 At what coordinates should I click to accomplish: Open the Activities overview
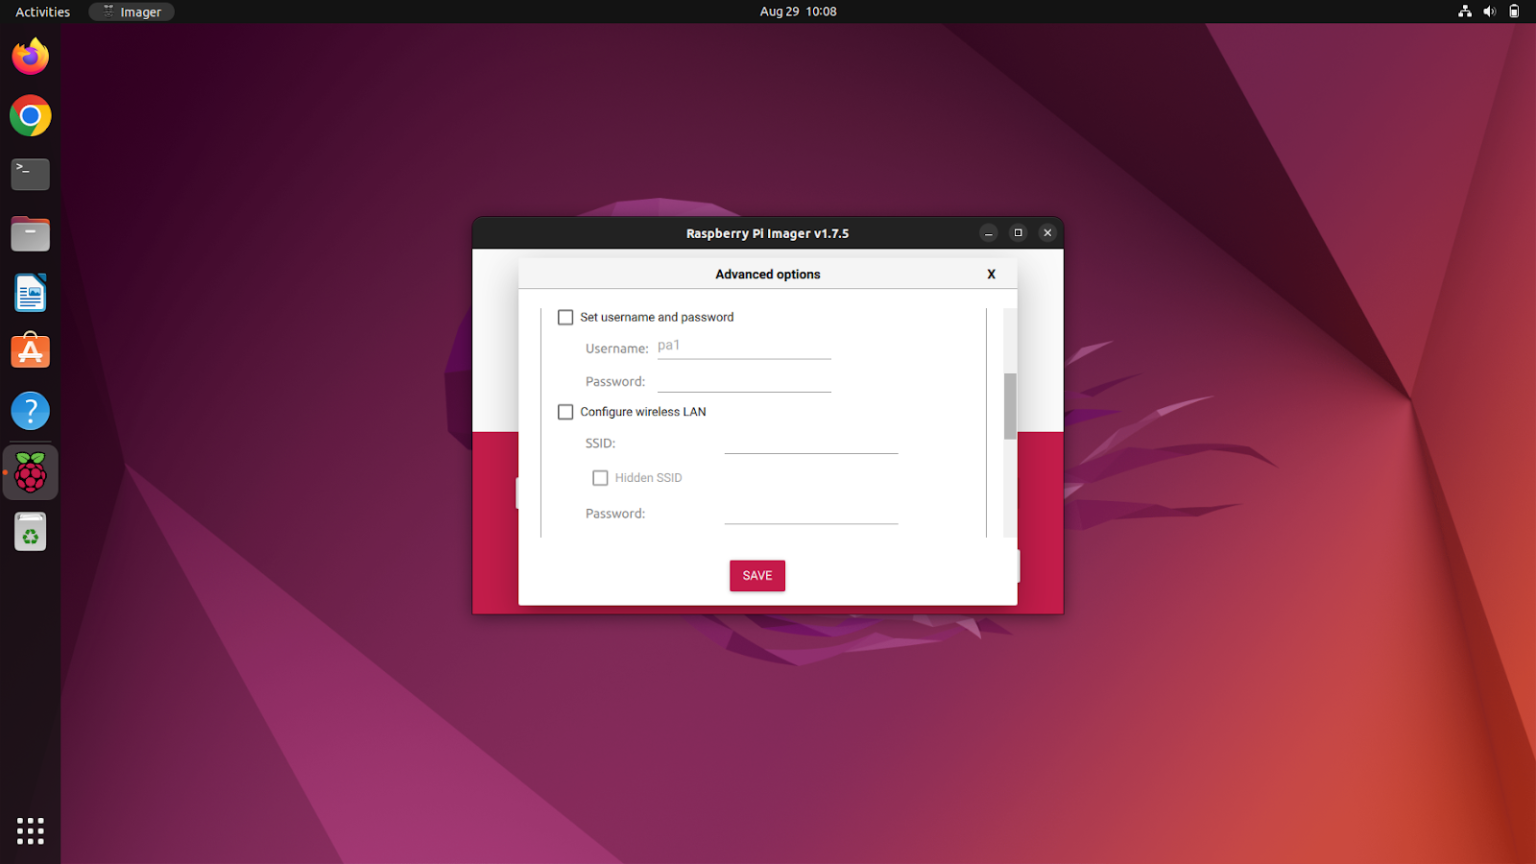coord(43,12)
